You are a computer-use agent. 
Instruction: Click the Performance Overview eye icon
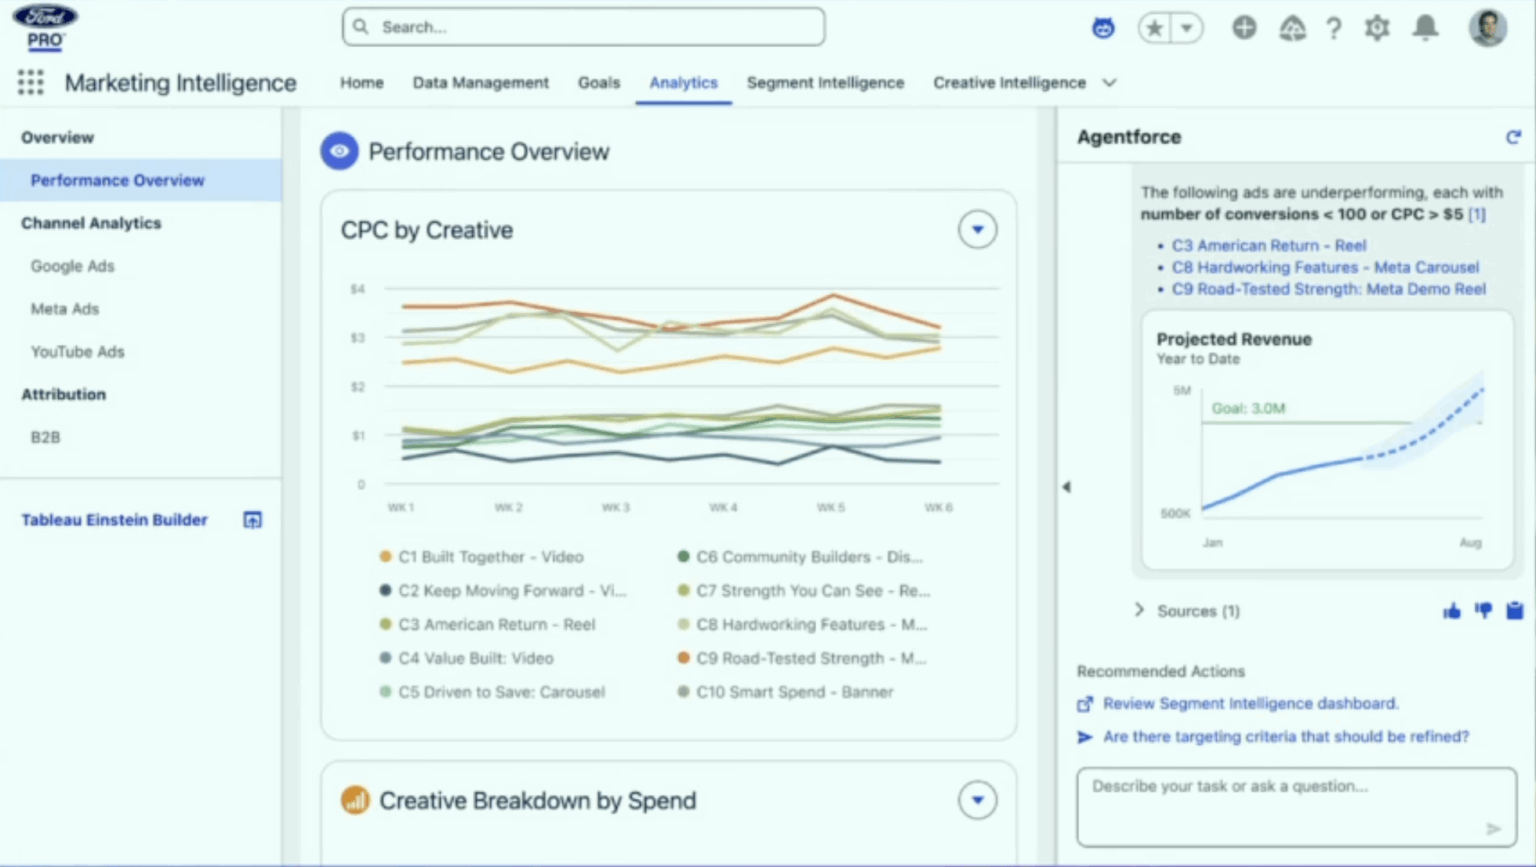click(x=339, y=151)
